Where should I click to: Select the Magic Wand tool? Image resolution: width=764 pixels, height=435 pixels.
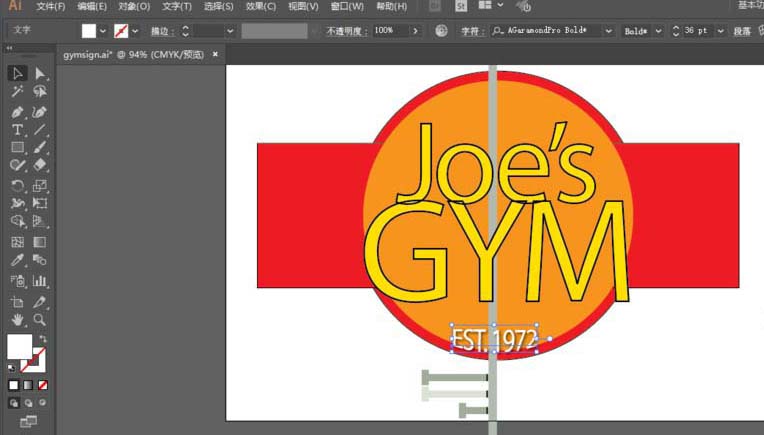18,92
